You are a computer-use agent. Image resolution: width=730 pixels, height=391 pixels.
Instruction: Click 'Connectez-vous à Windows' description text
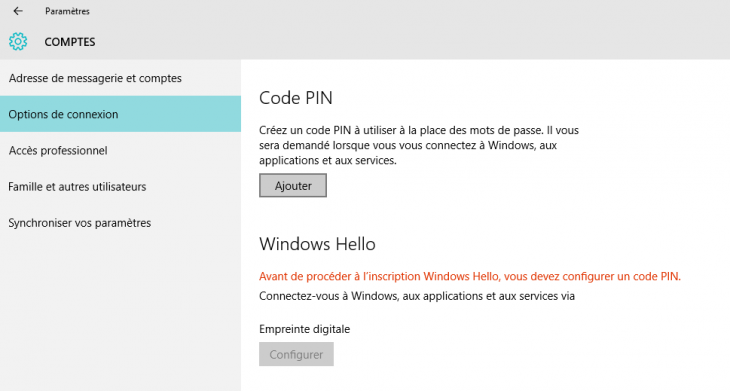[x=417, y=296]
